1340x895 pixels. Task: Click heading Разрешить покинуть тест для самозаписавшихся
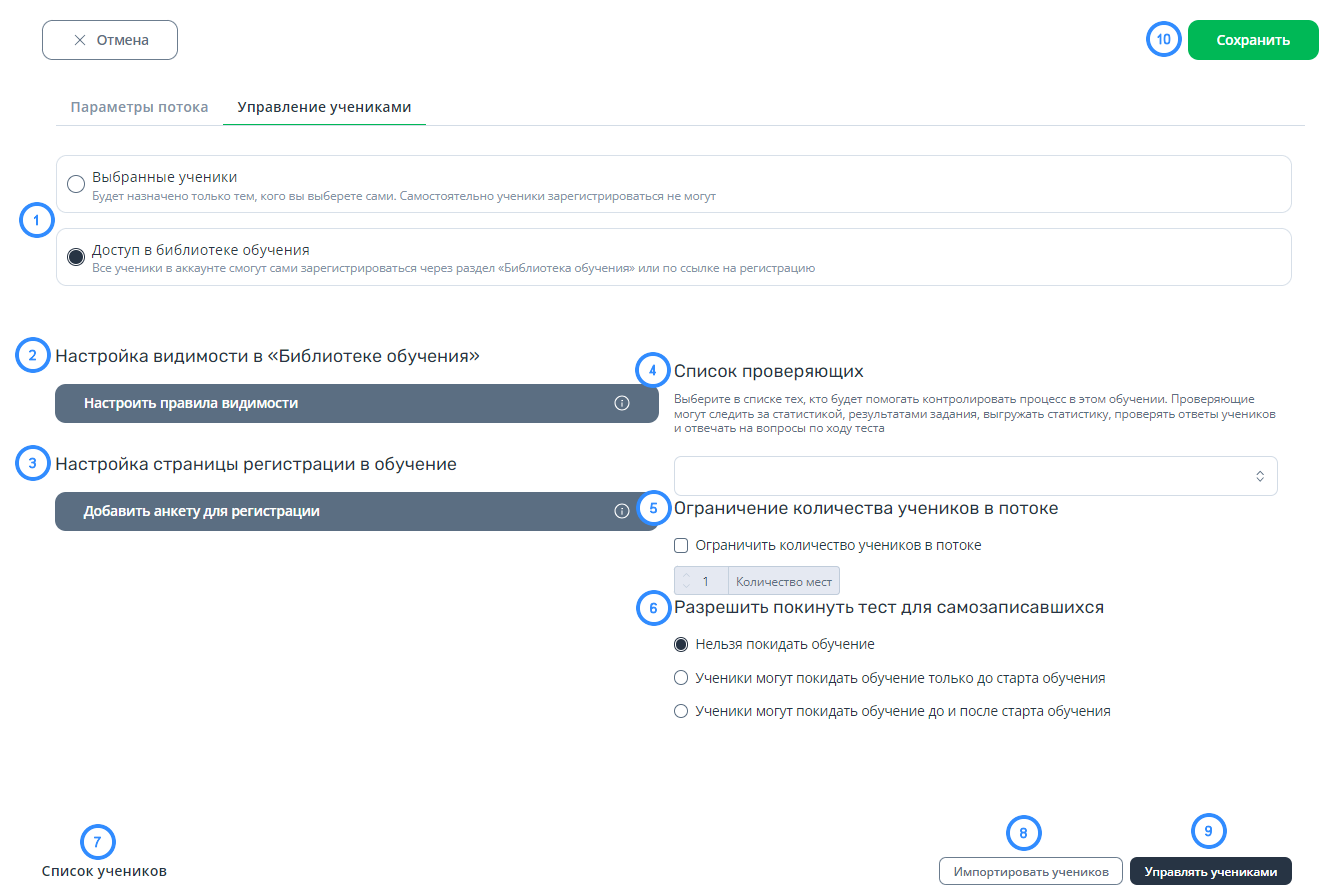click(889, 607)
